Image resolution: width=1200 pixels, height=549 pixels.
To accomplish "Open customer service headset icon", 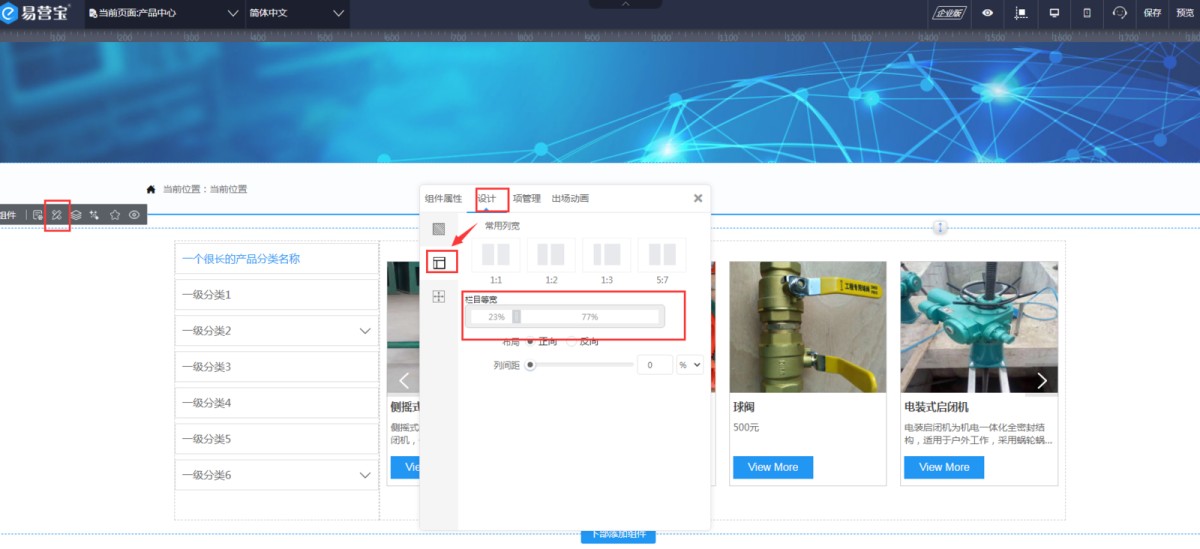I will [x=1119, y=13].
